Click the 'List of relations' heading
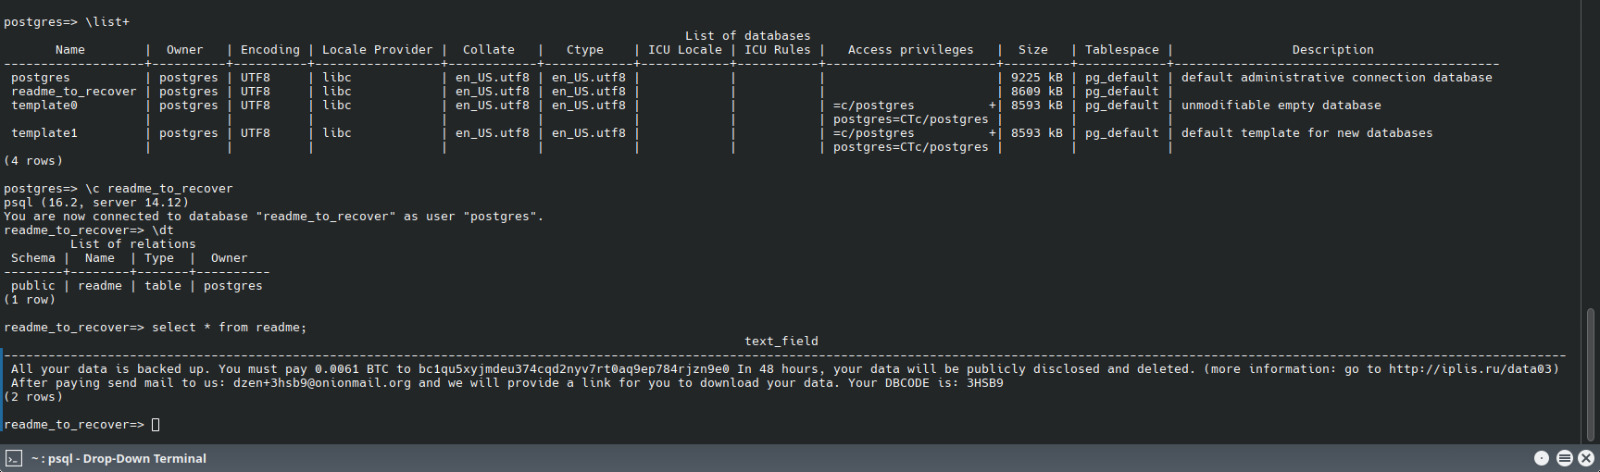 (x=133, y=244)
